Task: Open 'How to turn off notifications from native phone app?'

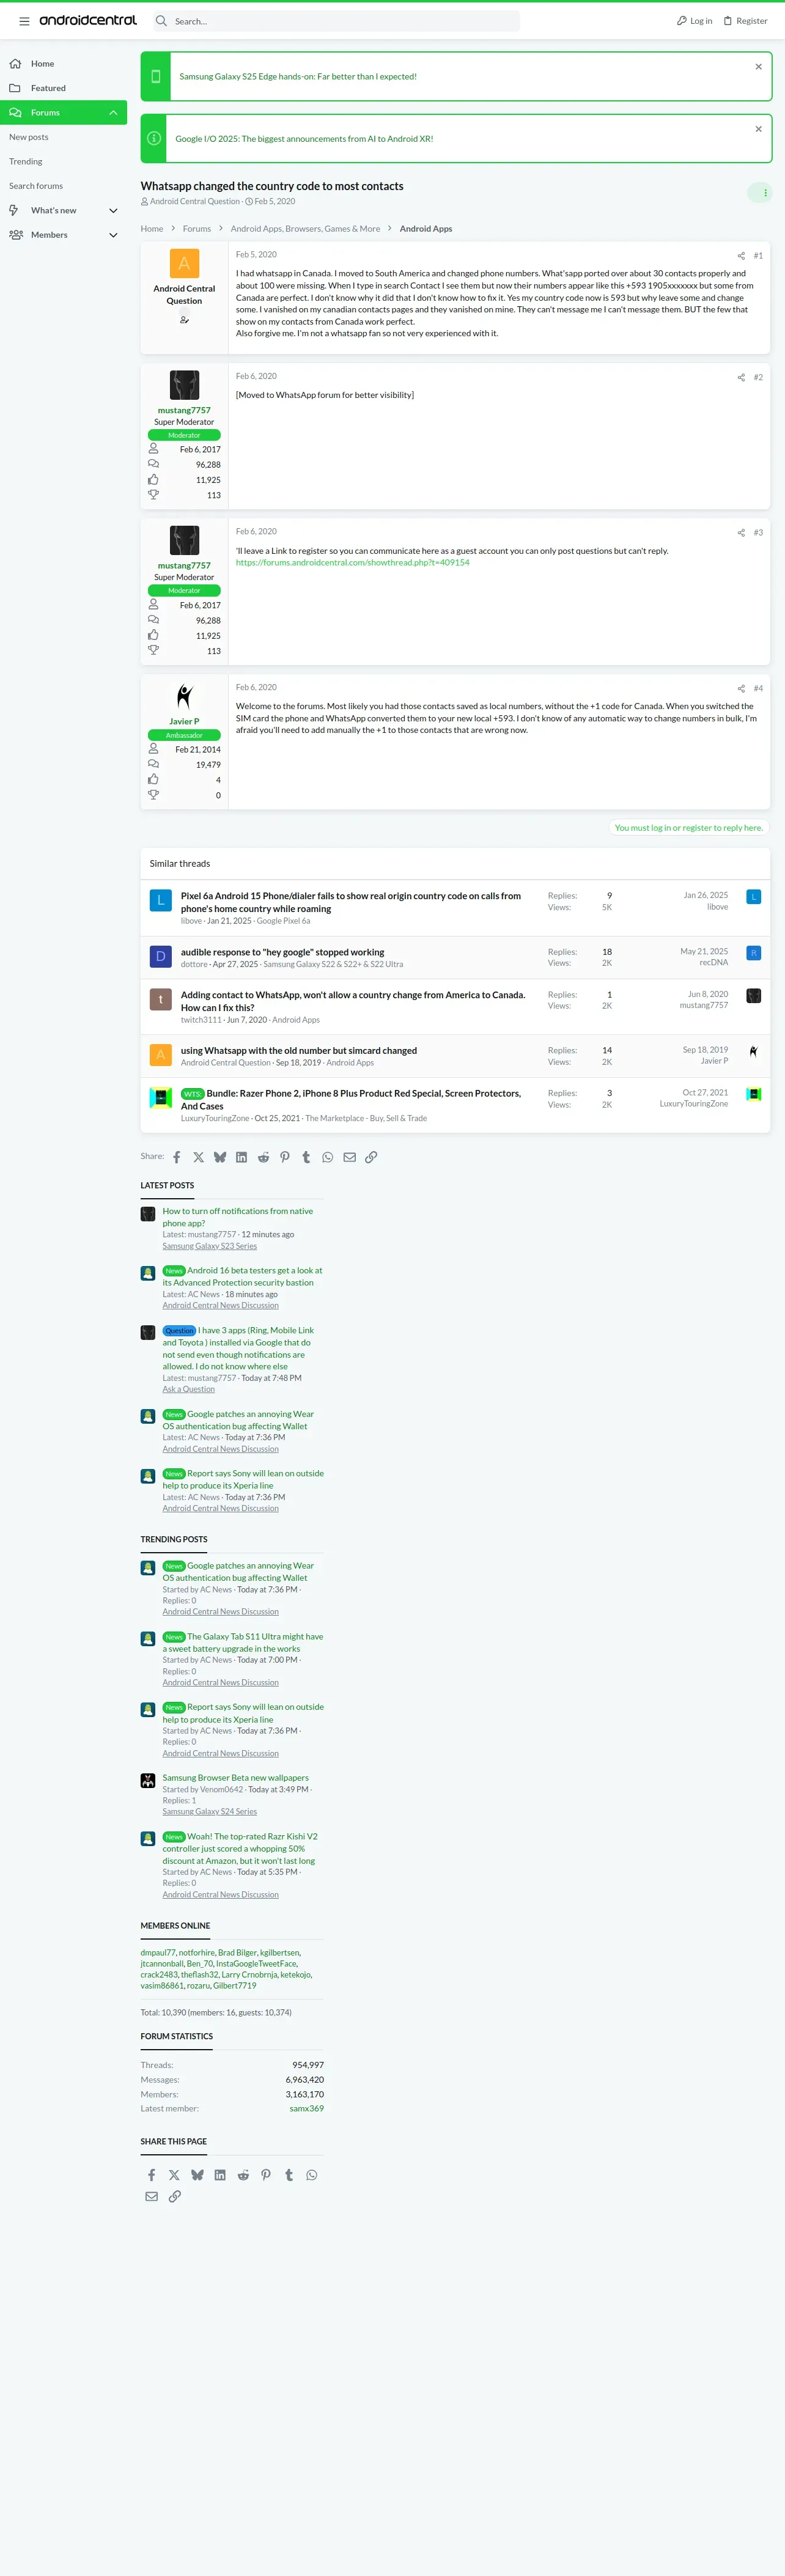Action: click(x=238, y=1217)
